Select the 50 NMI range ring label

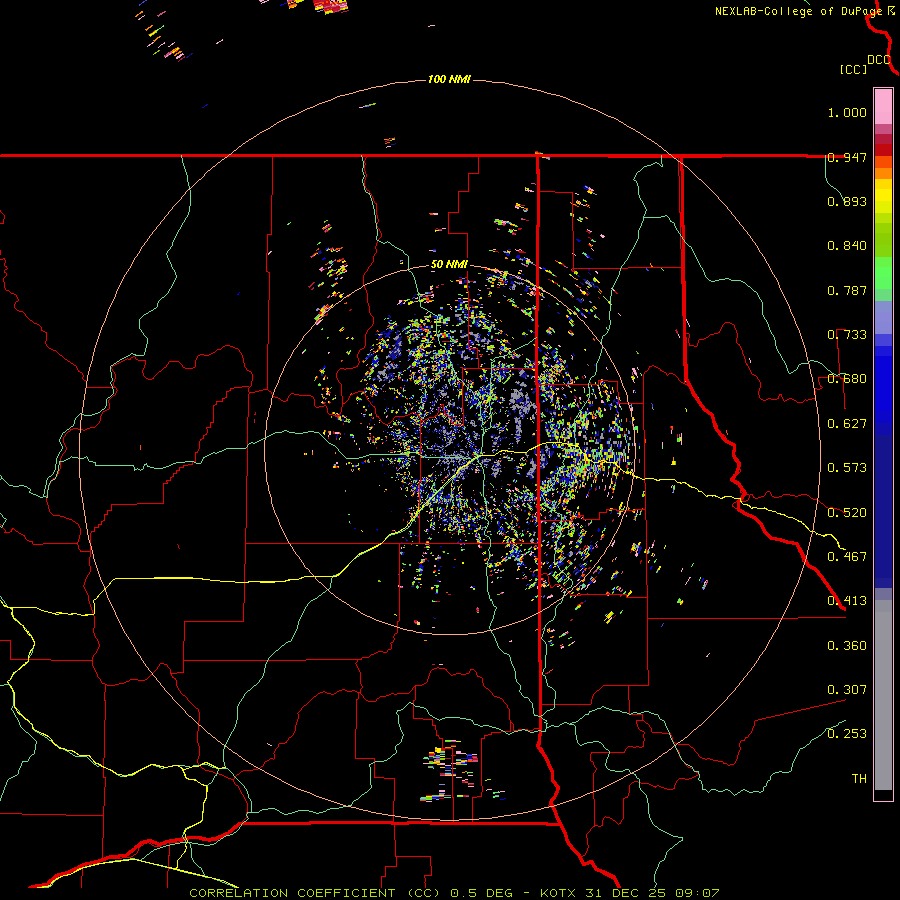point(449,265)
